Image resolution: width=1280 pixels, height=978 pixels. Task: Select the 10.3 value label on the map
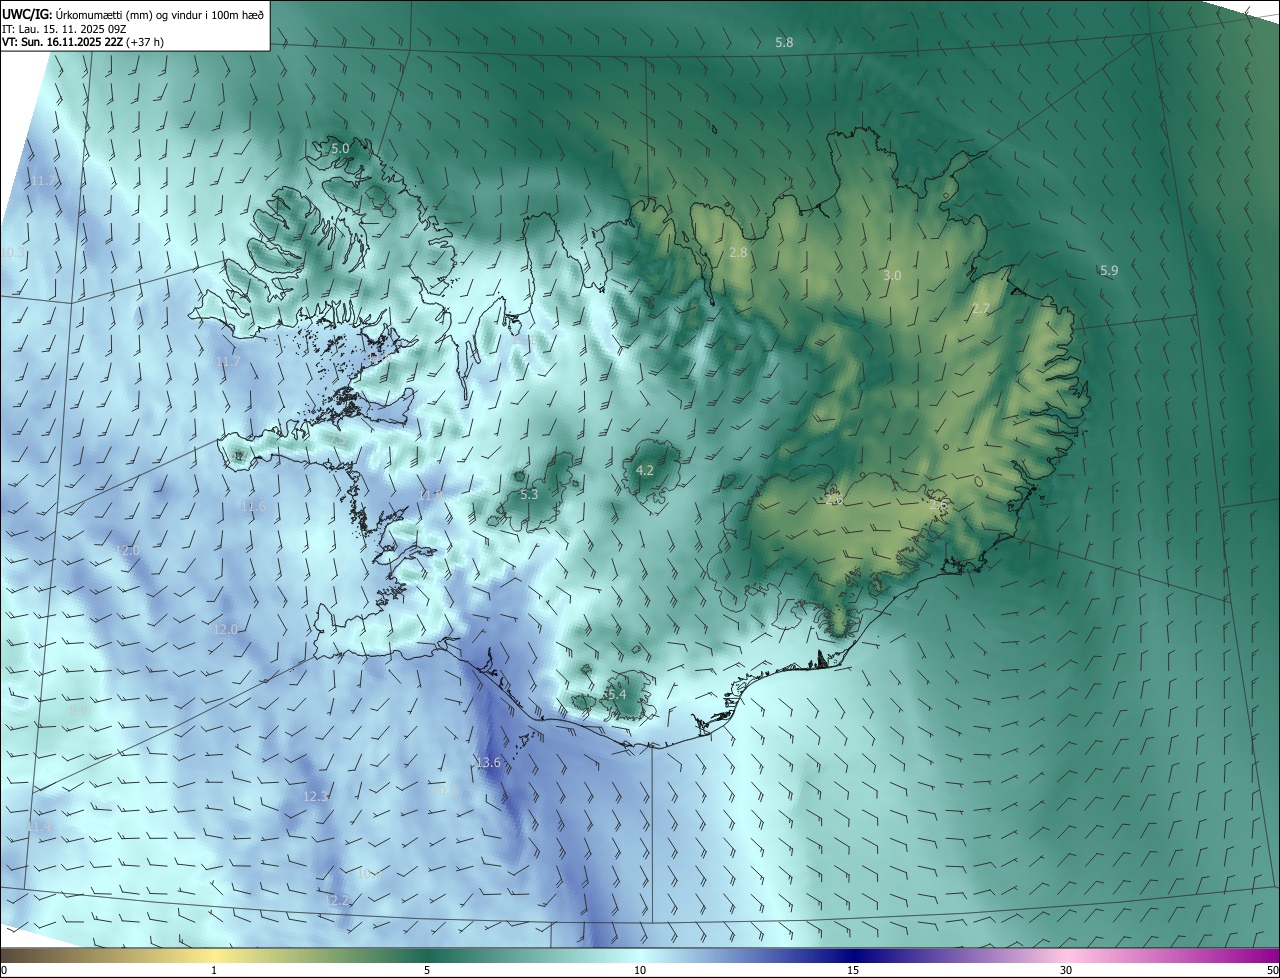12,253
